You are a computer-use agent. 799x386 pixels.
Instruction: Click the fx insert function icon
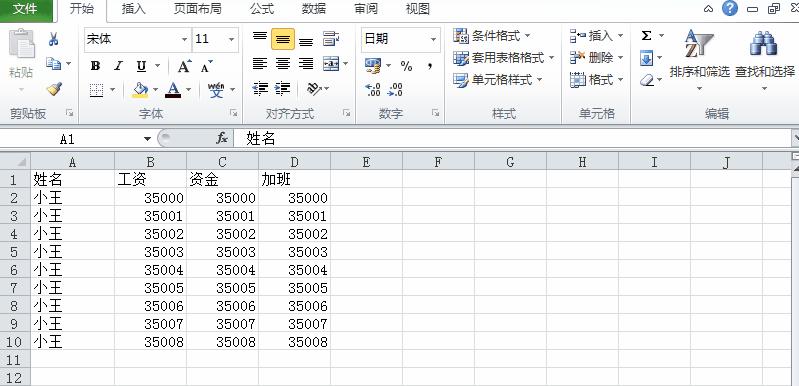click(x=222, y=138)
